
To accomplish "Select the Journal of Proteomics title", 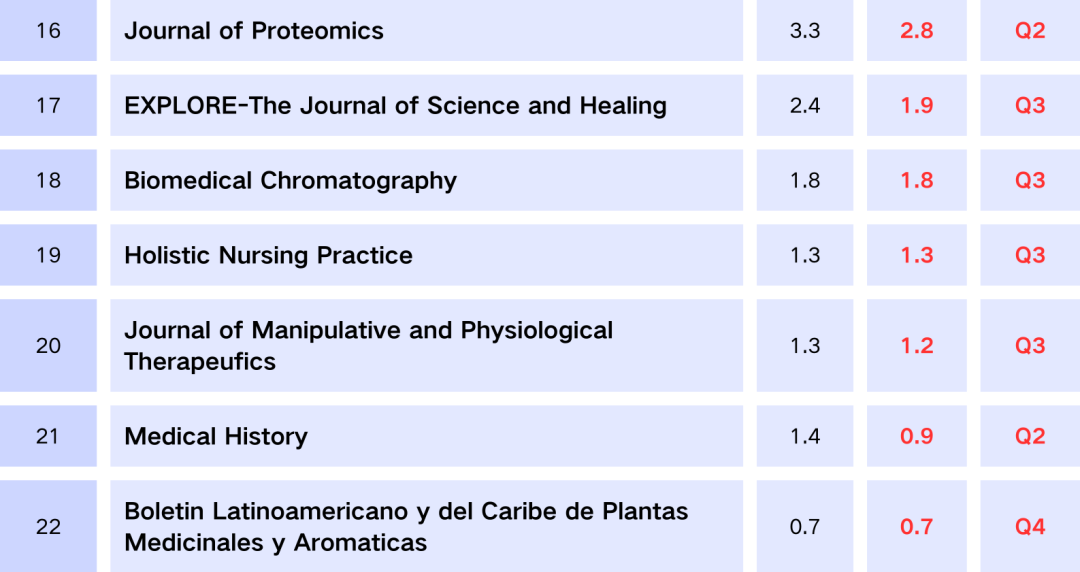I will click(x=253, y=31).
